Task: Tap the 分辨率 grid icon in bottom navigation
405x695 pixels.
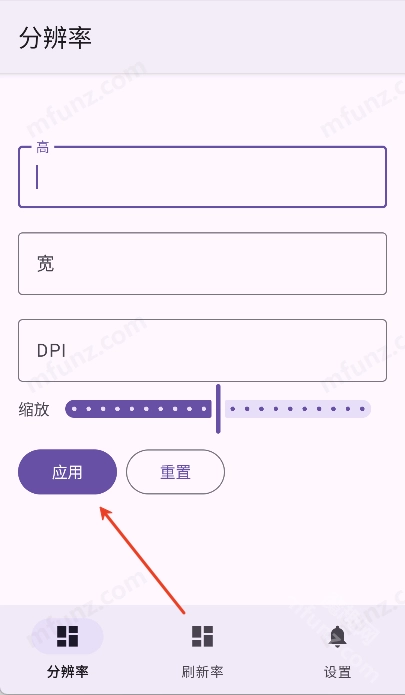Action: (x=67, y=636)
